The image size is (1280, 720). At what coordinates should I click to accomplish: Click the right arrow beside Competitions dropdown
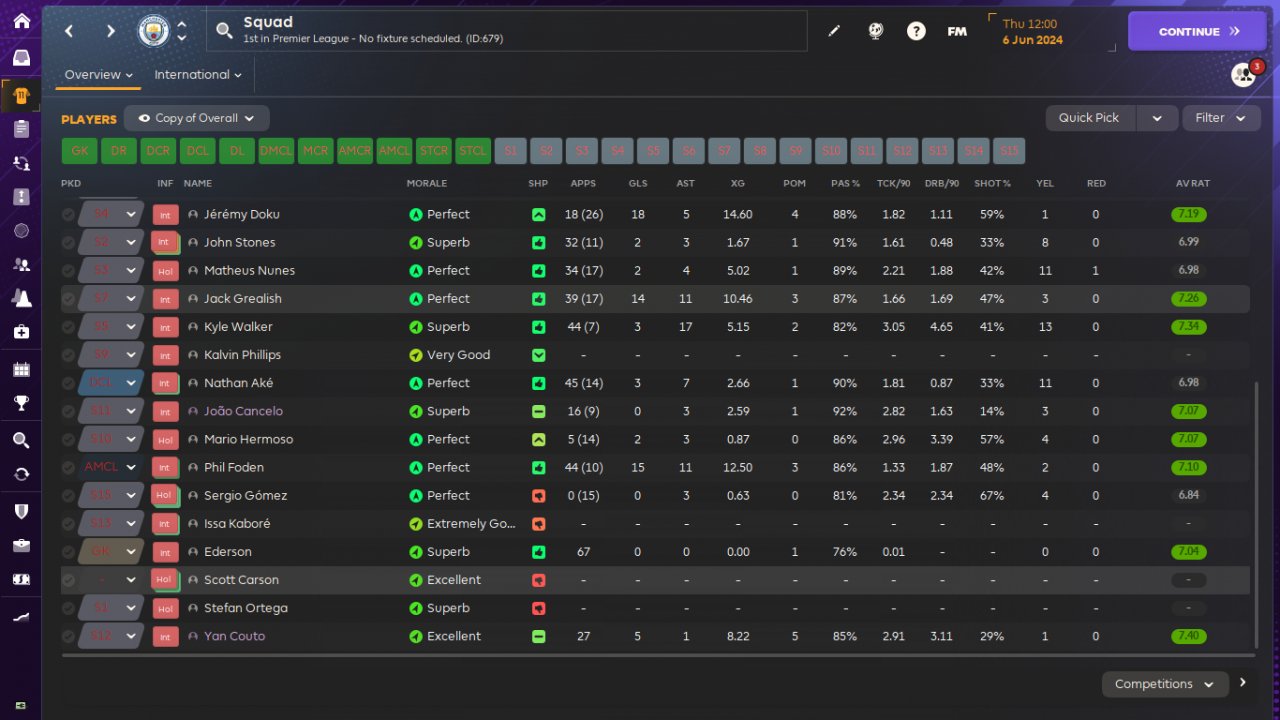click(1243, 683)
